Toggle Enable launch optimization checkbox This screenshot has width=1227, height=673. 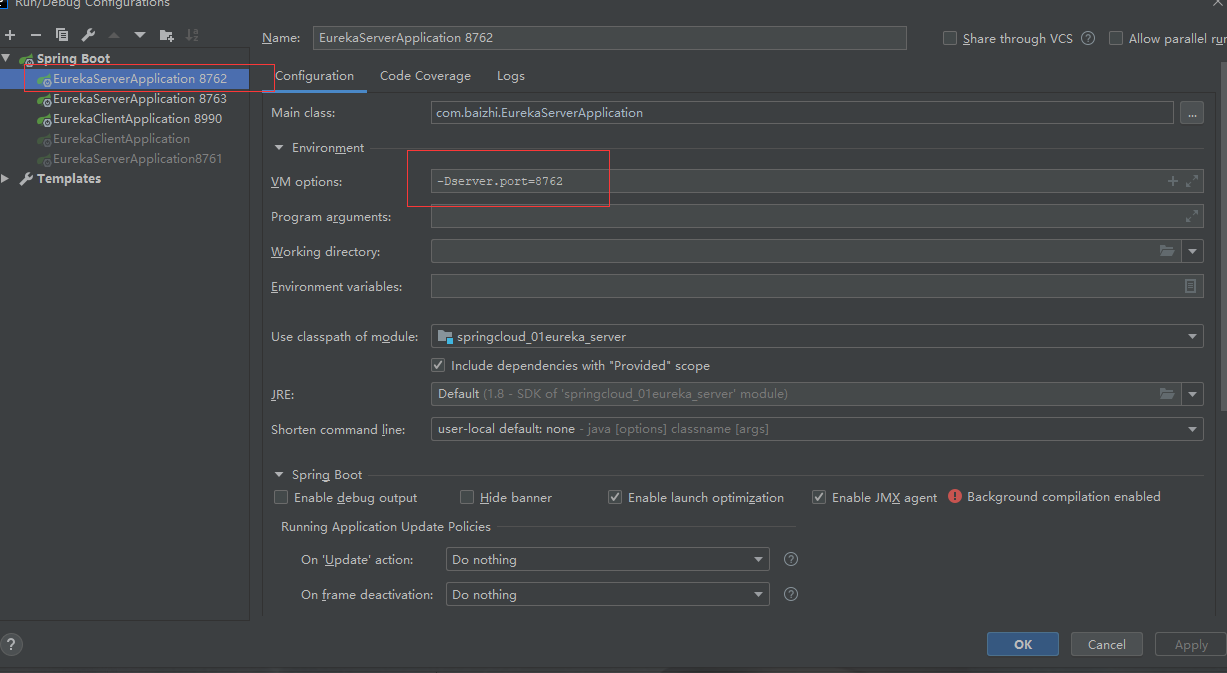[x=615, y=497]
